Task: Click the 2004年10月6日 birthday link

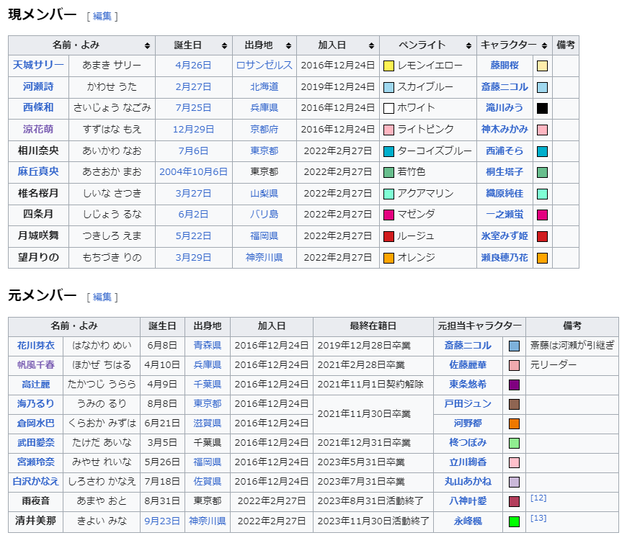Action: [193, 172]
